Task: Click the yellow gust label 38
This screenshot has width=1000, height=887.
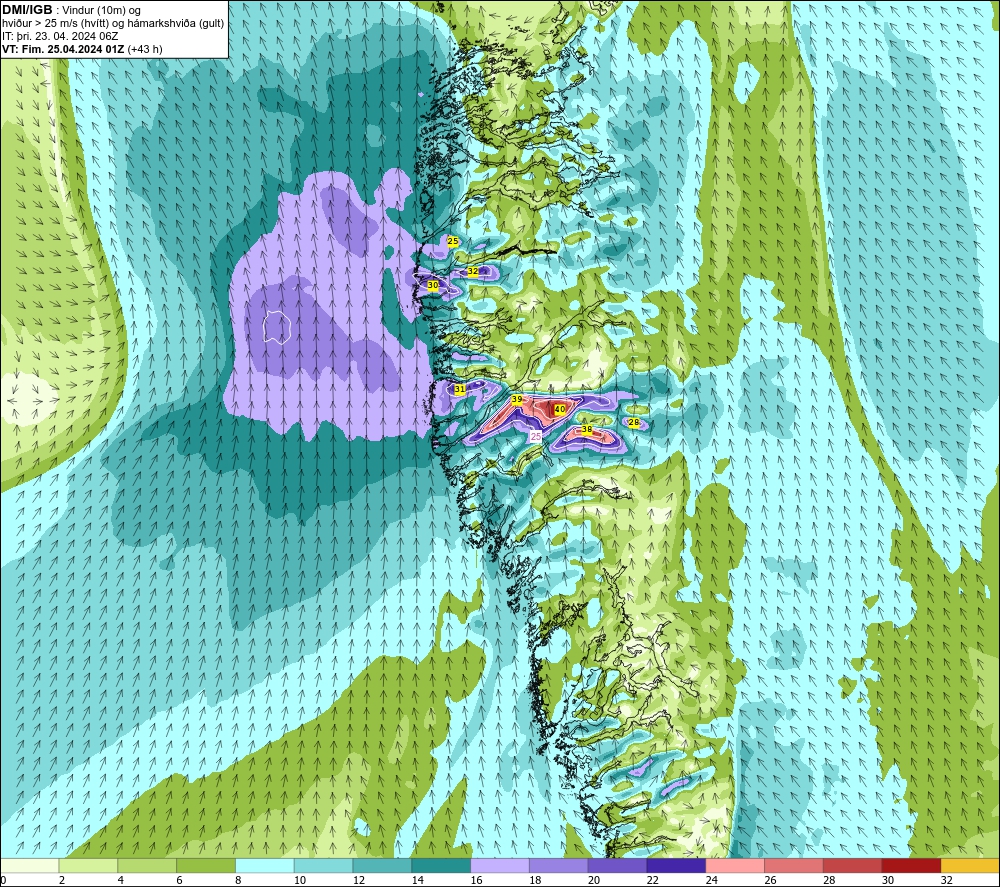Action: coord(587,430)
